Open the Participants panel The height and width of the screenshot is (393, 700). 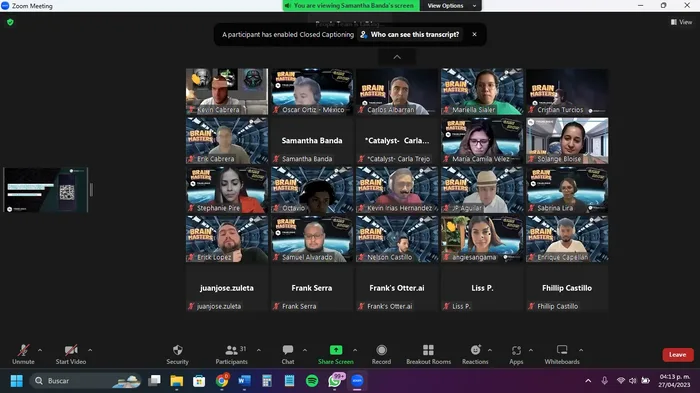(231, 355)
